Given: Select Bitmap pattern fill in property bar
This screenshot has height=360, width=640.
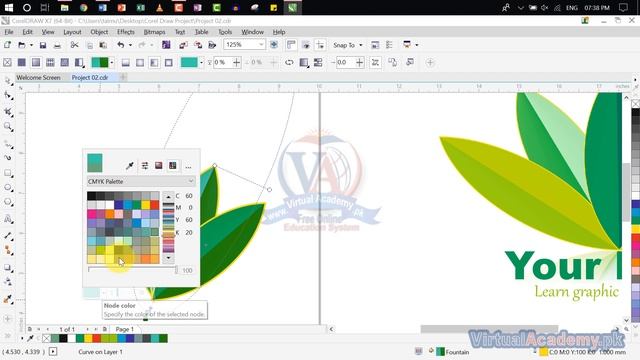Looking at the screenshot, I should (x=64, y=62).
